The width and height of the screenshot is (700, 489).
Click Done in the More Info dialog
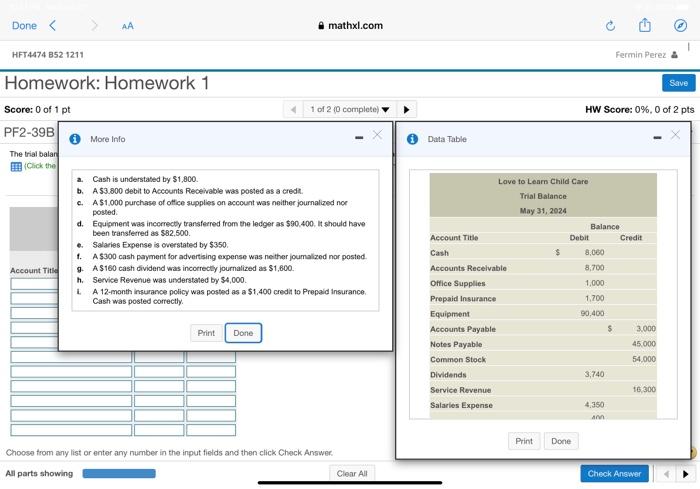coord(243,333)
